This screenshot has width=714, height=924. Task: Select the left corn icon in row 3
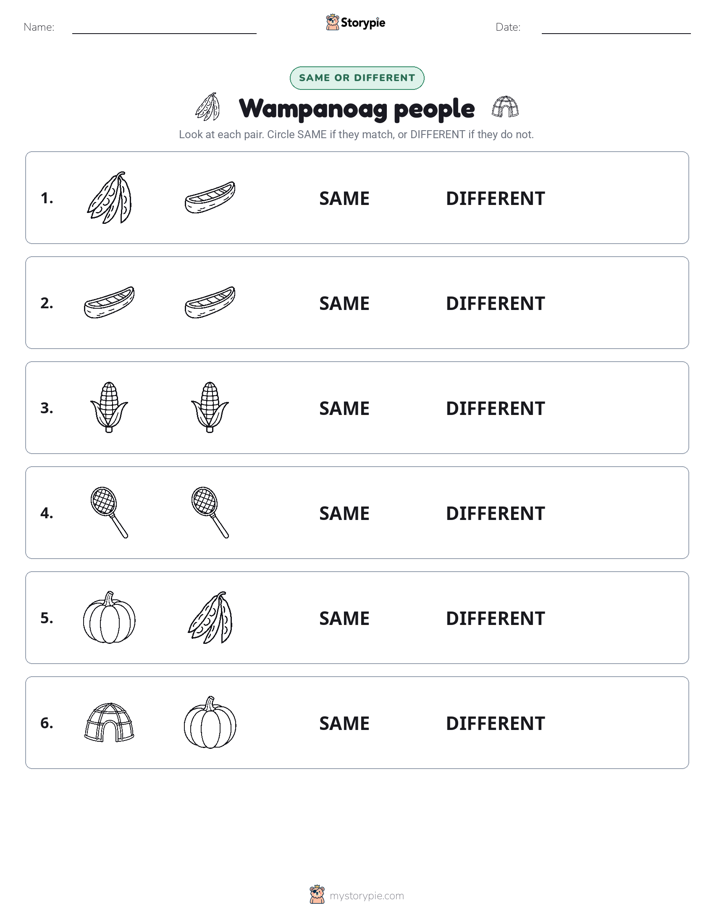tap(109, 407)
